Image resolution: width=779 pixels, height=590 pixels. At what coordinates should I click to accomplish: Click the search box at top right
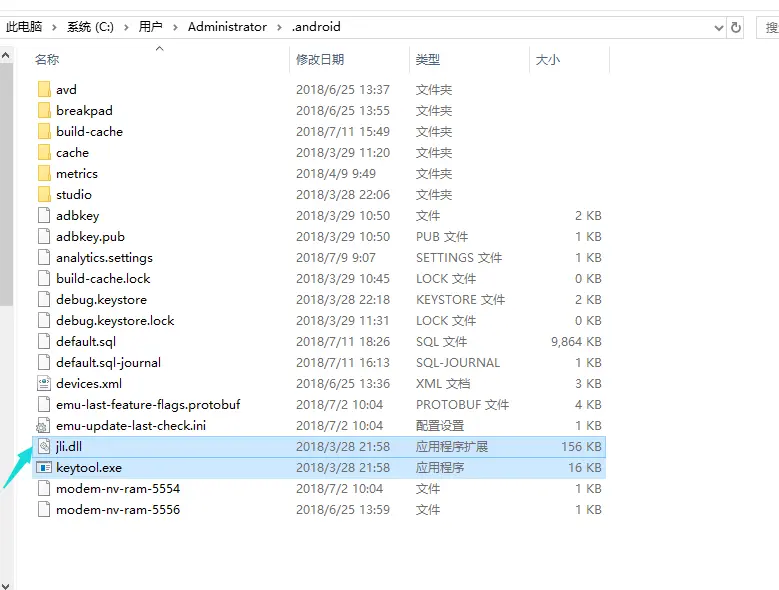768,27
